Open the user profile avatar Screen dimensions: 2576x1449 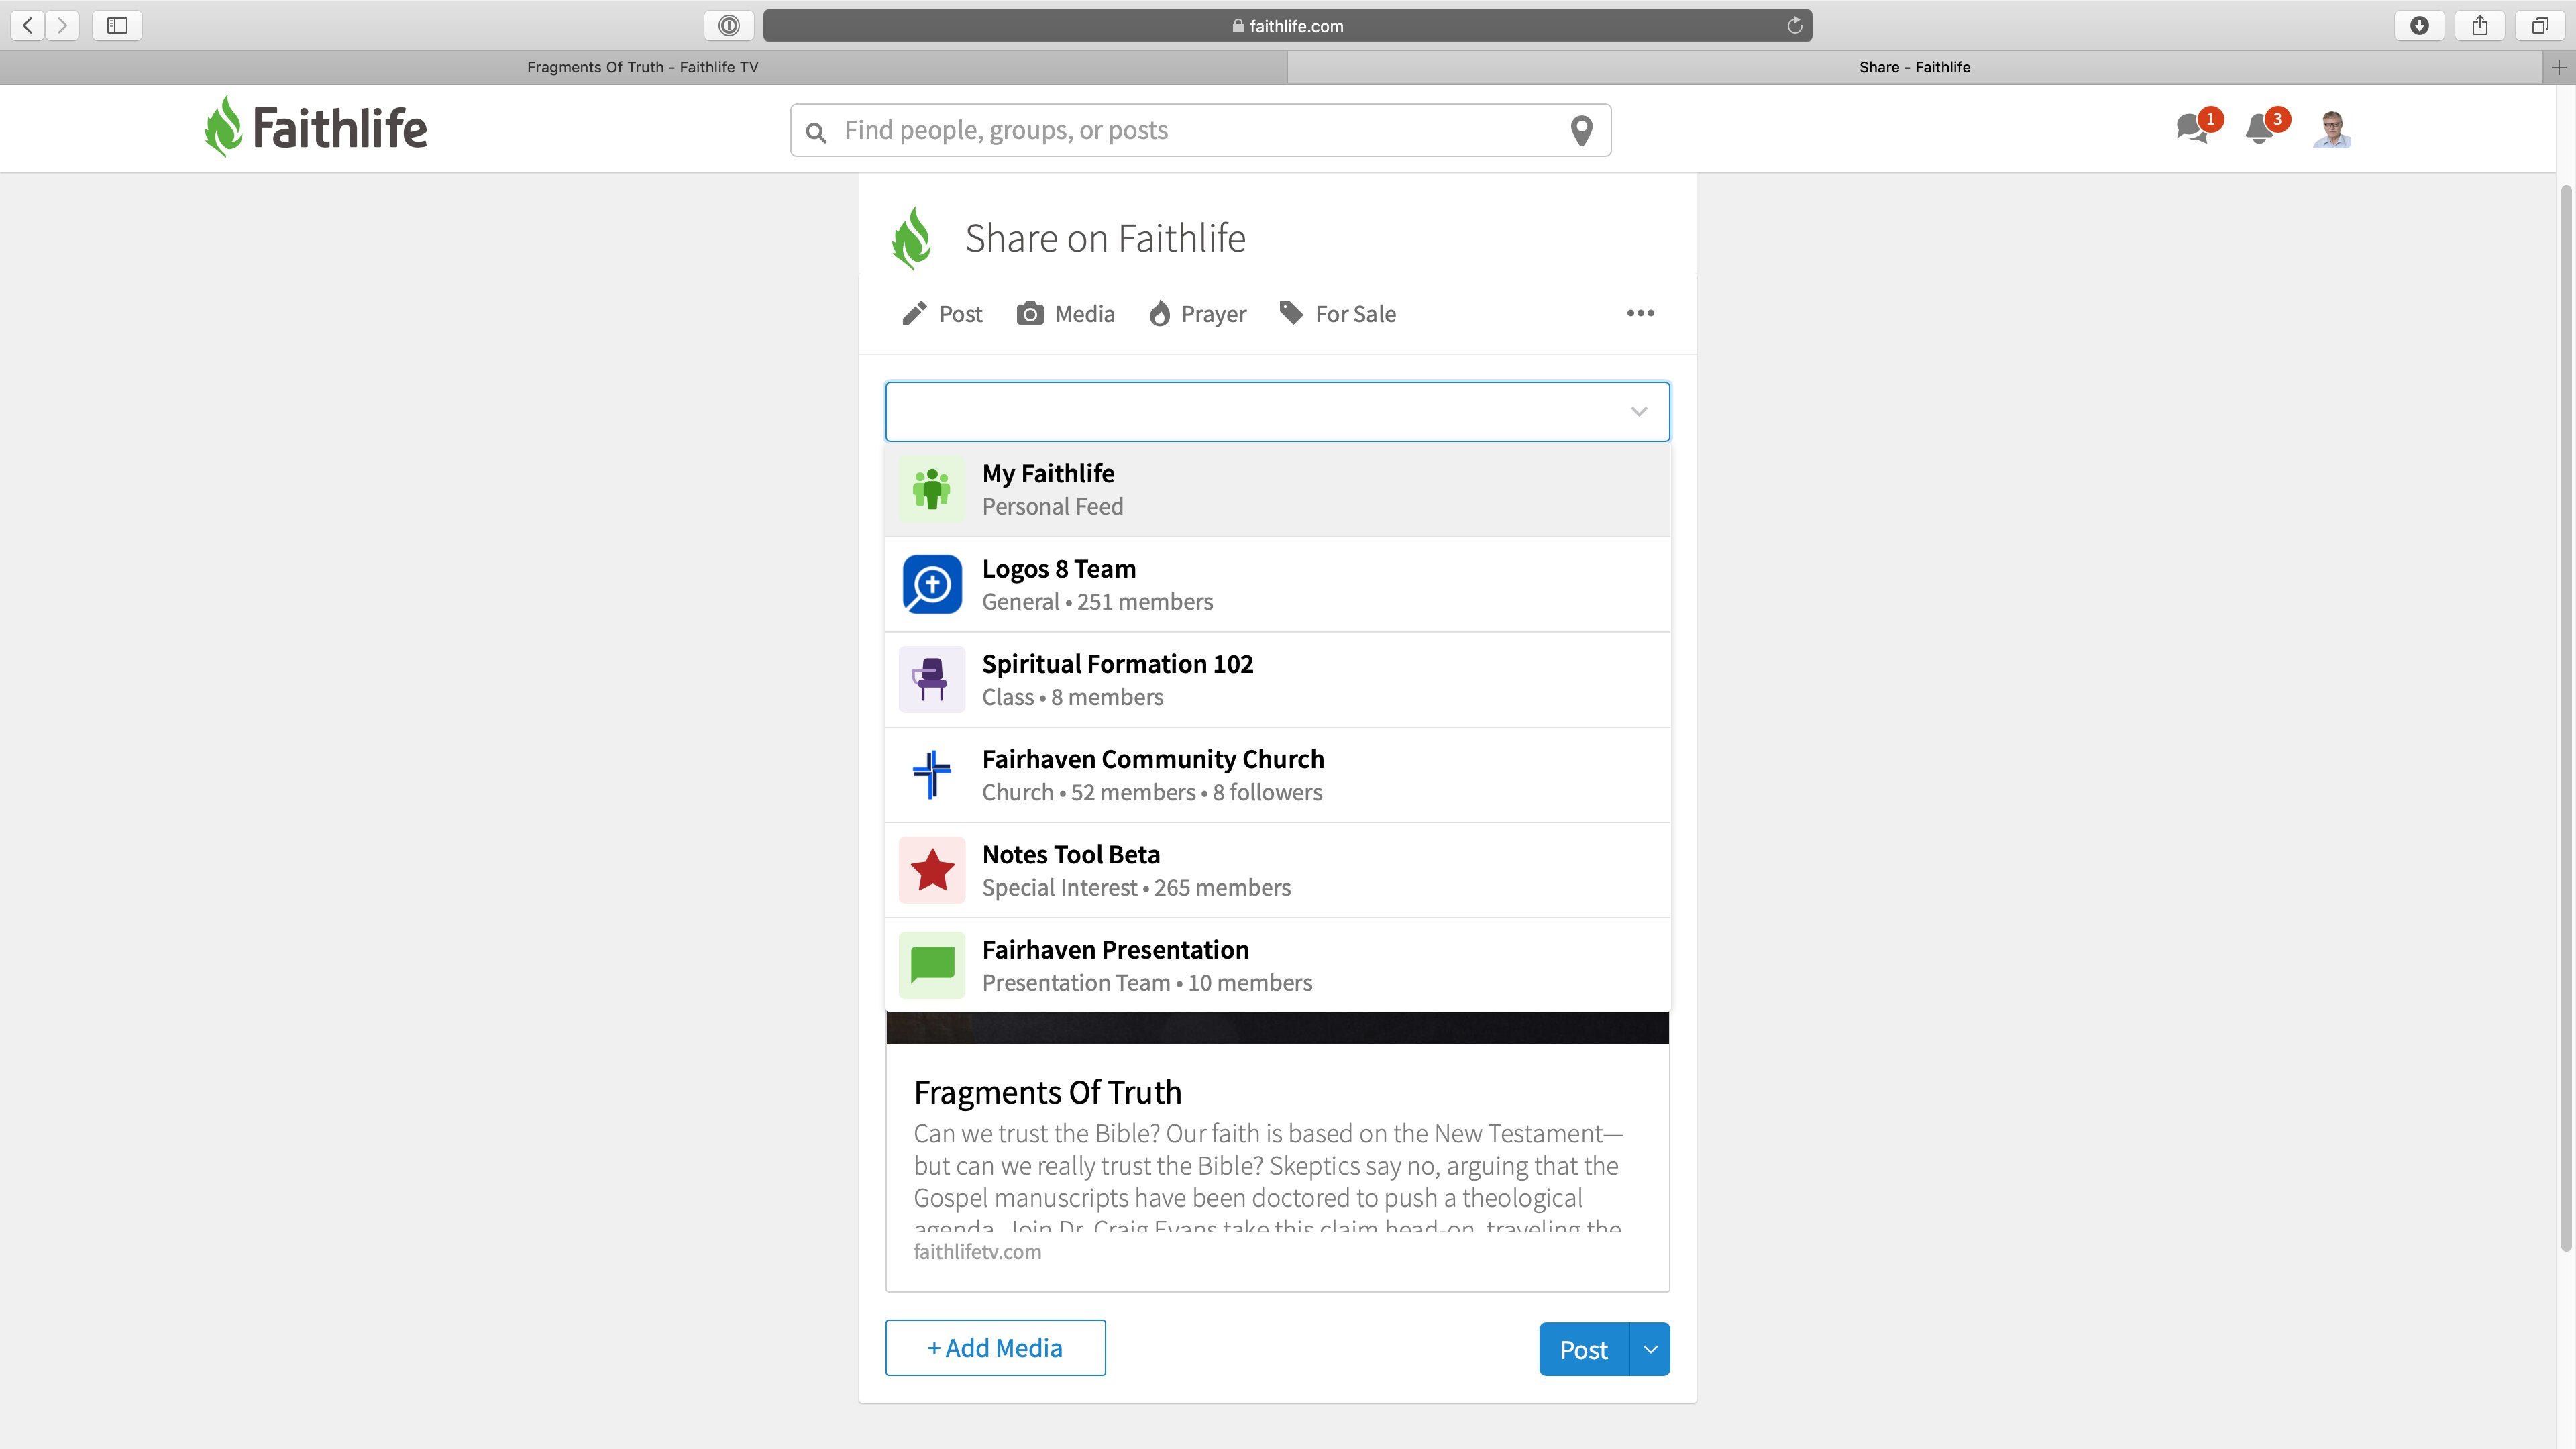point(2332,129)
